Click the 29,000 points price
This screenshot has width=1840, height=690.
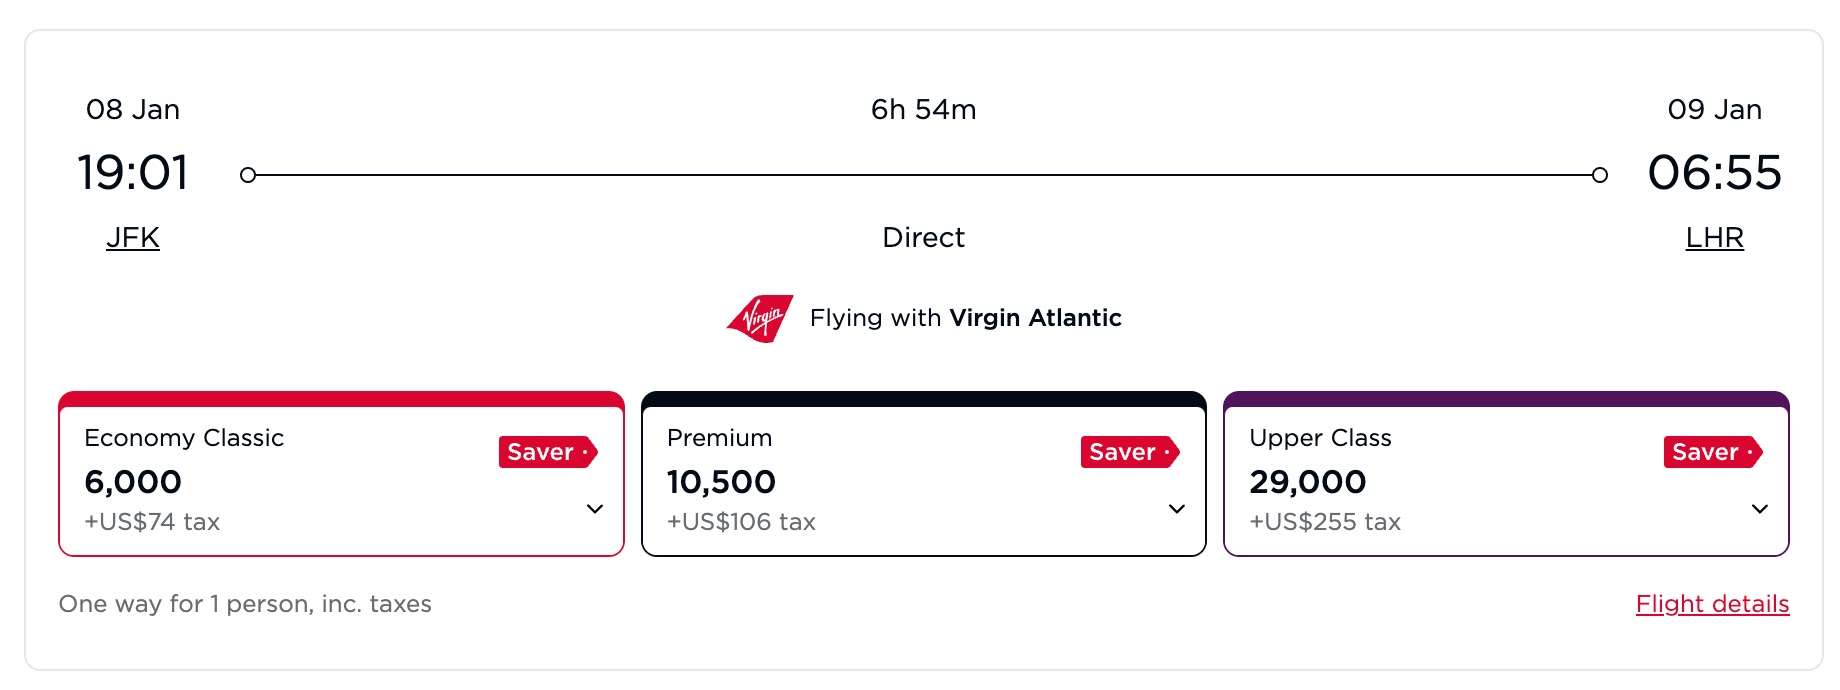(1308, 481)
